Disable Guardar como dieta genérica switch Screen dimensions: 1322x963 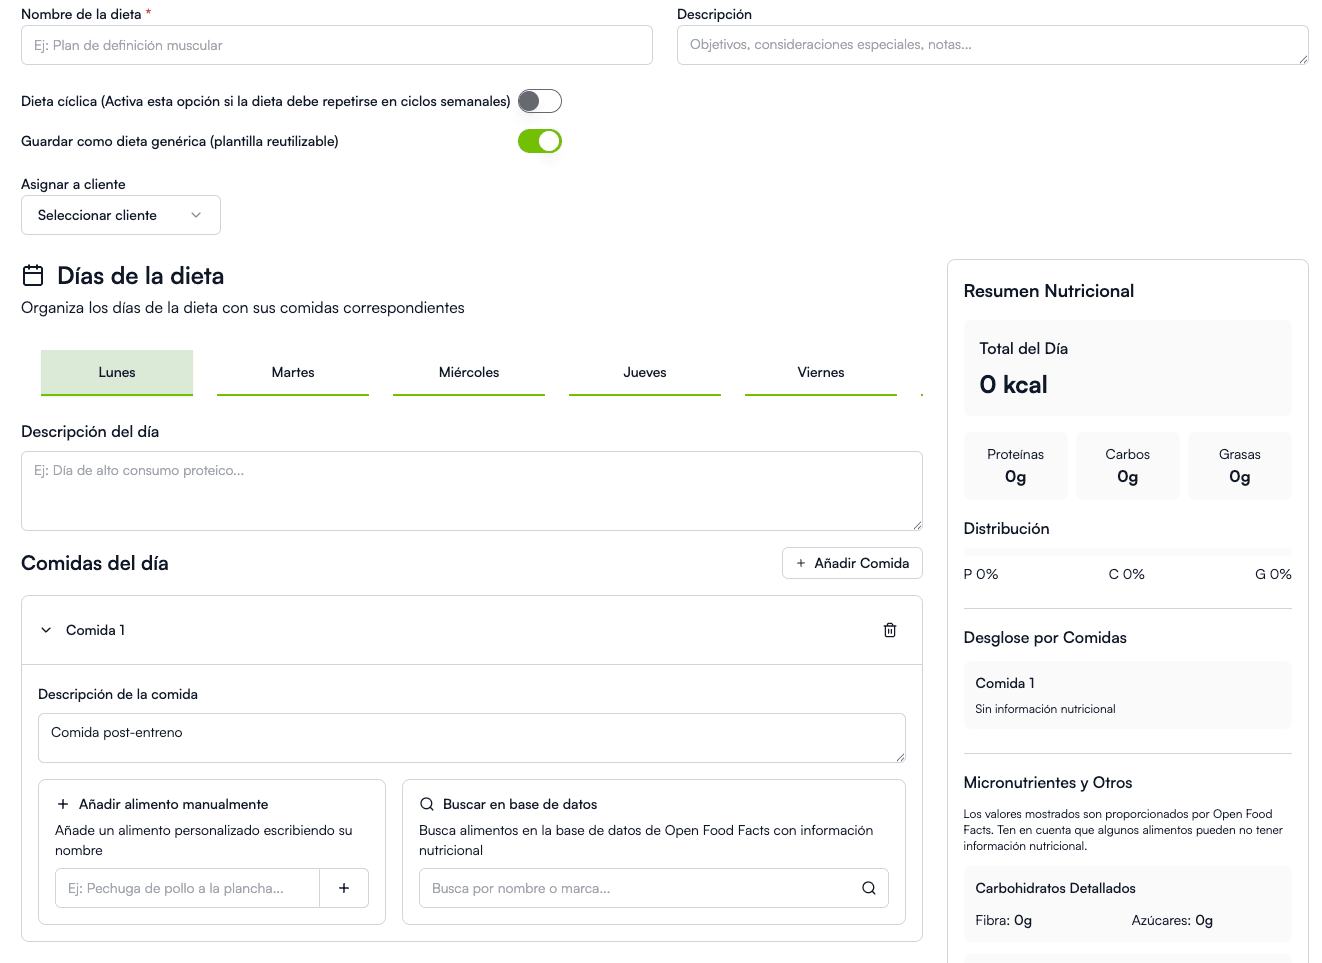[539, 141]
